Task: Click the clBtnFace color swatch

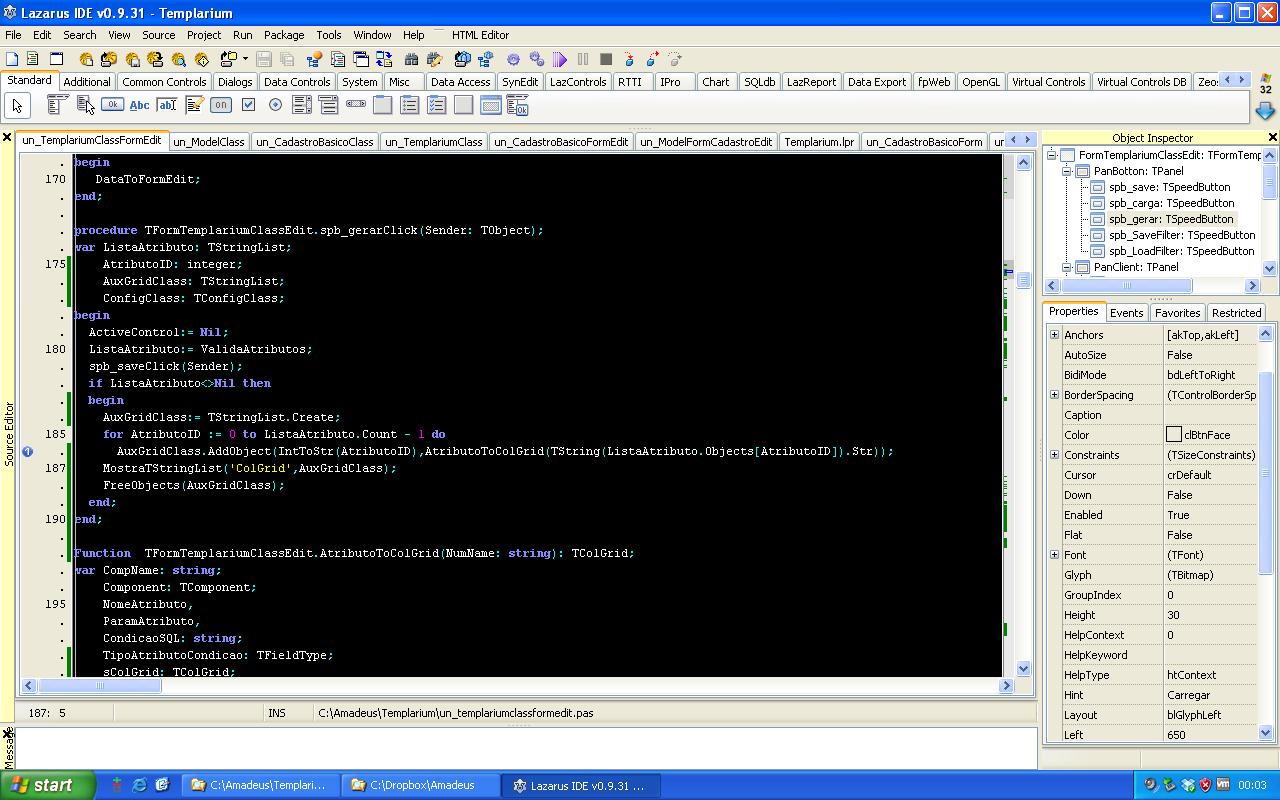Action: click(1174, 435)
